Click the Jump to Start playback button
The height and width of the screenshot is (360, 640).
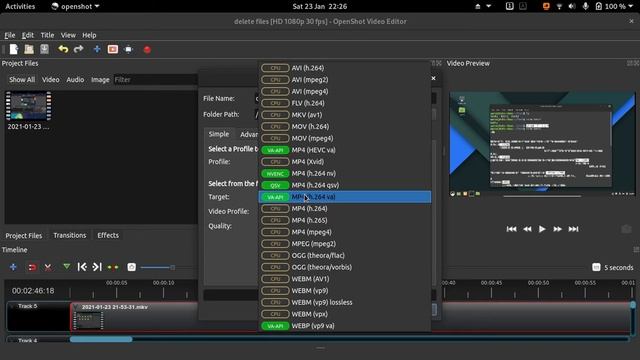tap(511, 229)
